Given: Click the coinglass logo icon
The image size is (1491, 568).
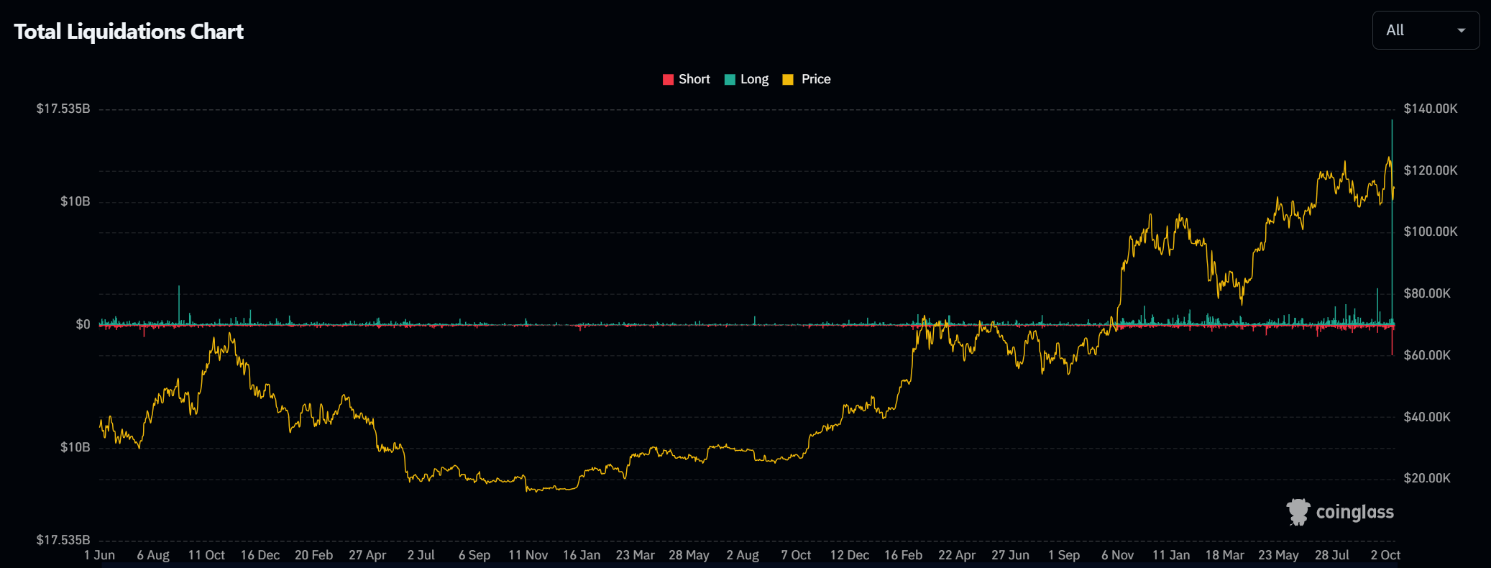Looking at the screenshot, I should point(1298,512).
